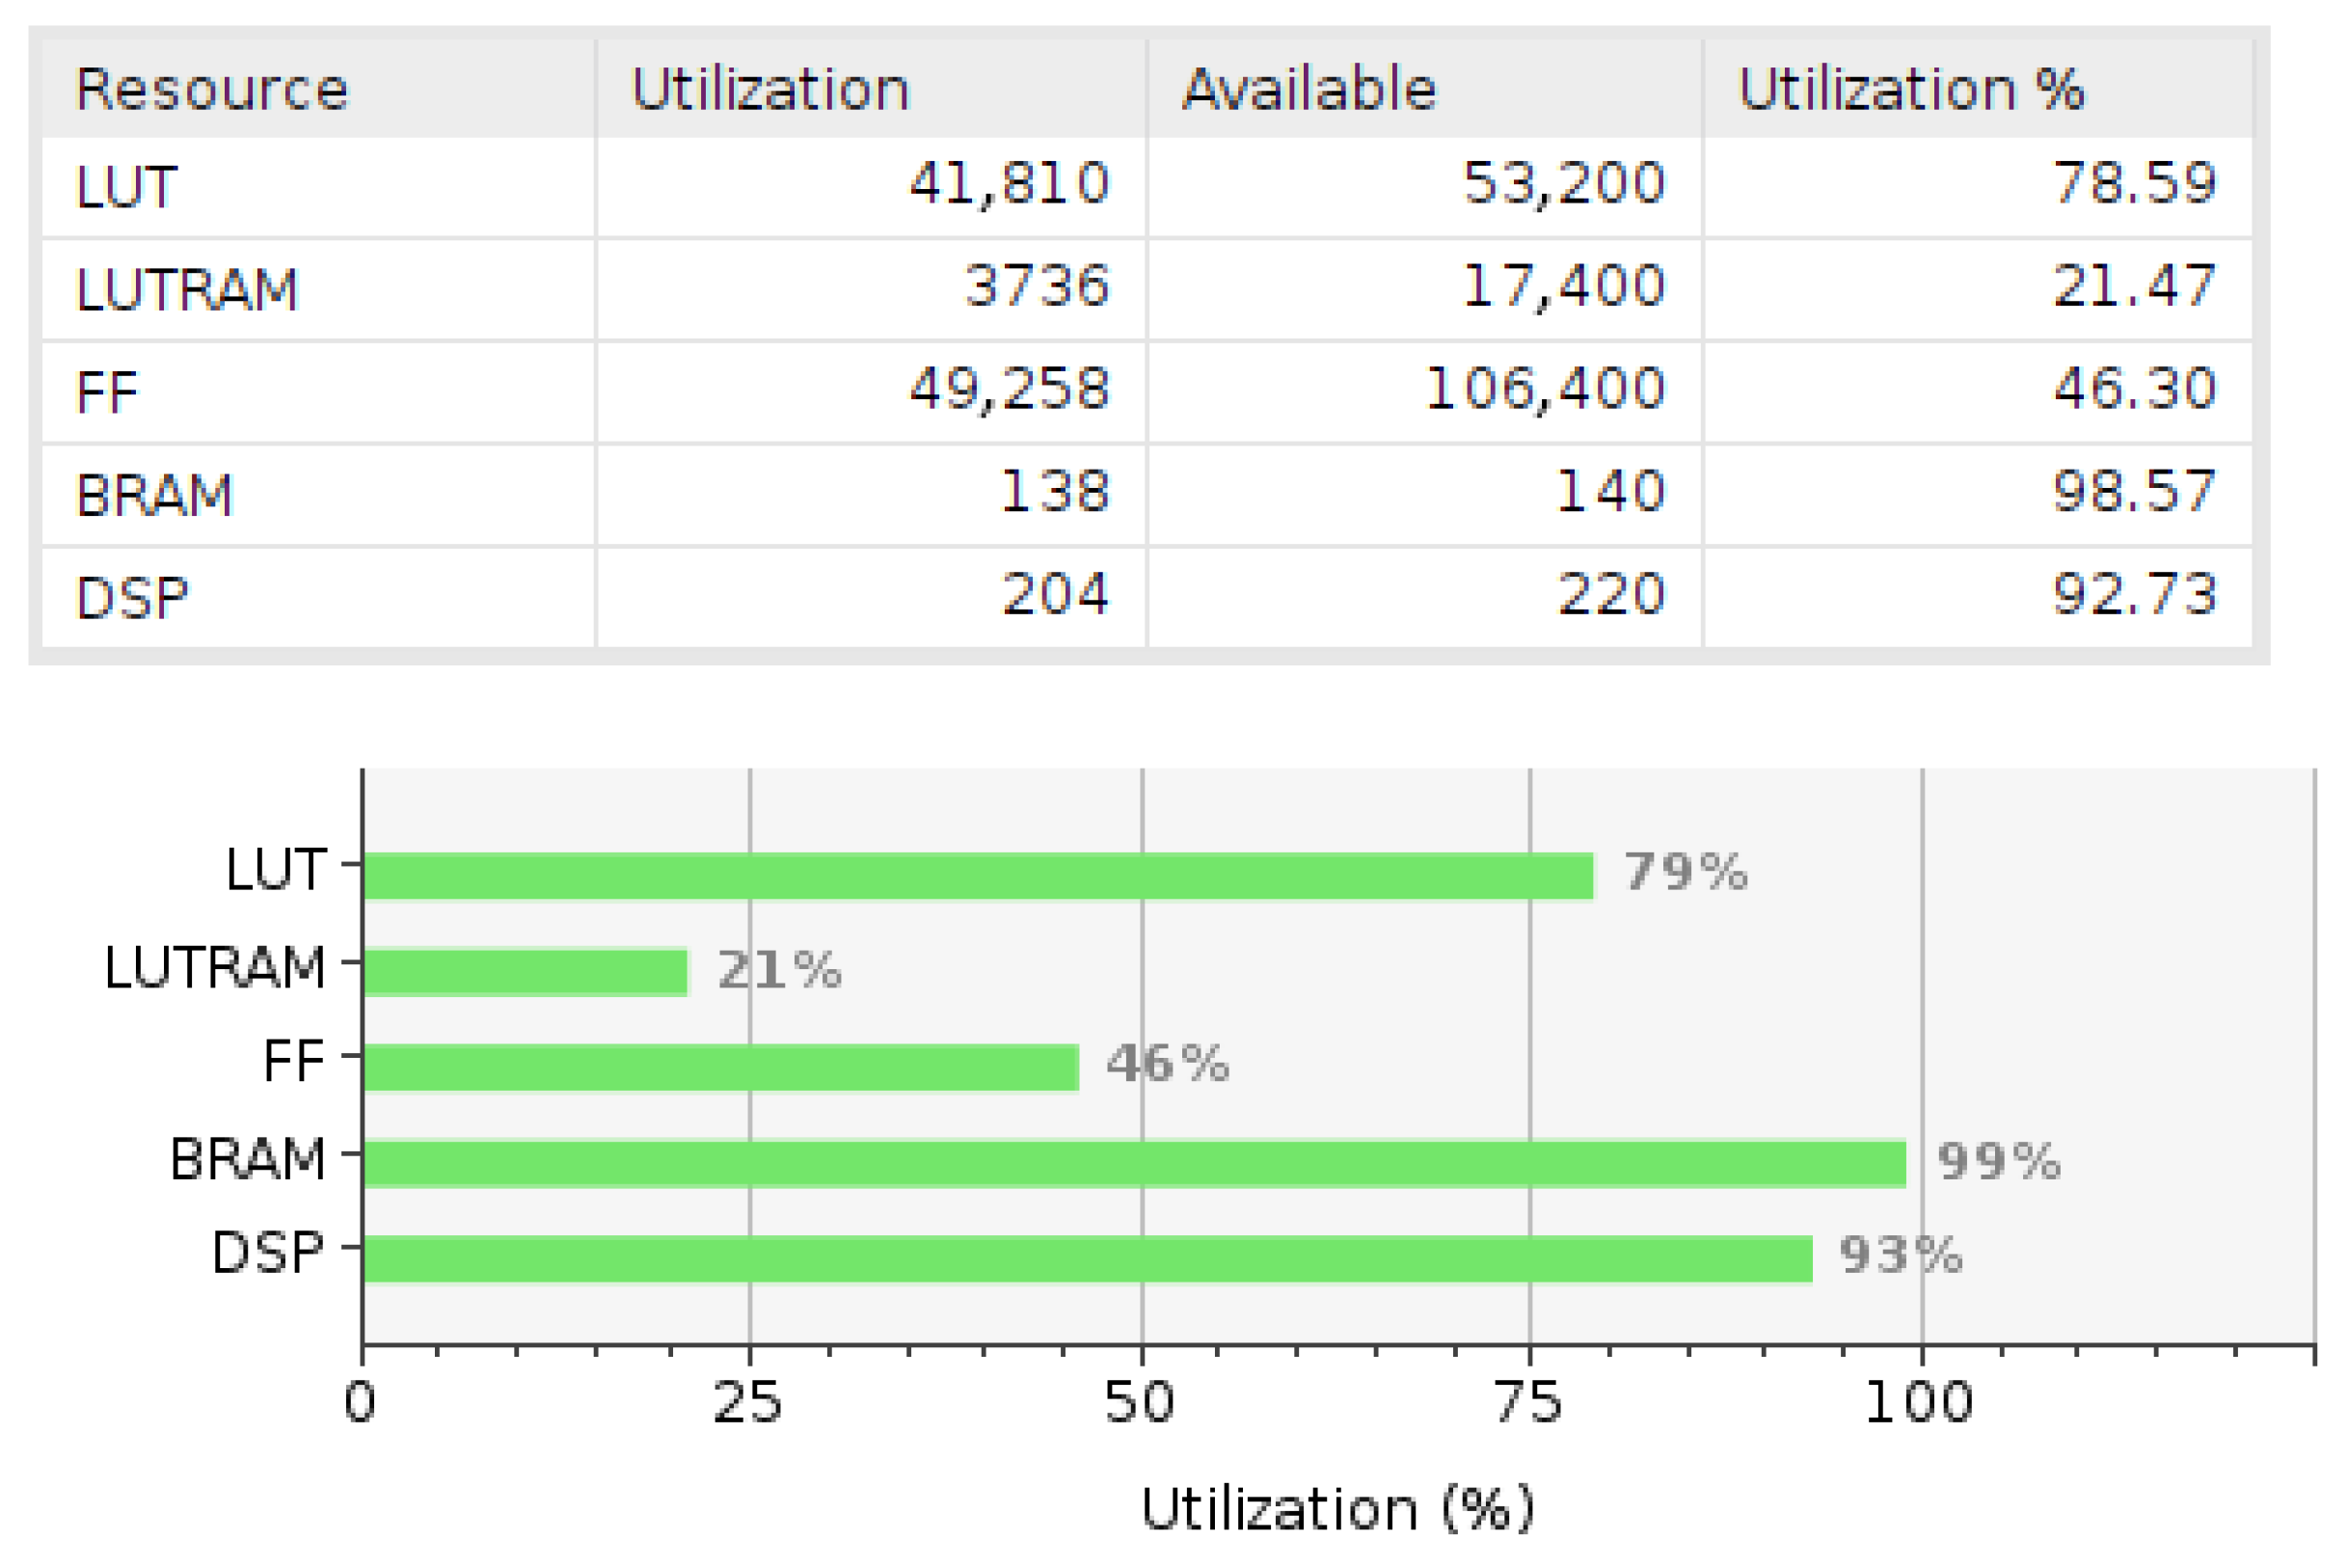
Task: Click the green LUT bar at 79%
Action: pos(977,876)
